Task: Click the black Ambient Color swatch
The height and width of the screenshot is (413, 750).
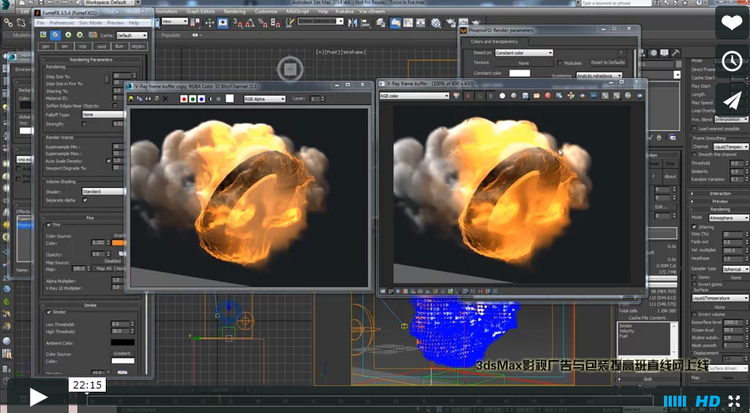Action: [122, 343]
